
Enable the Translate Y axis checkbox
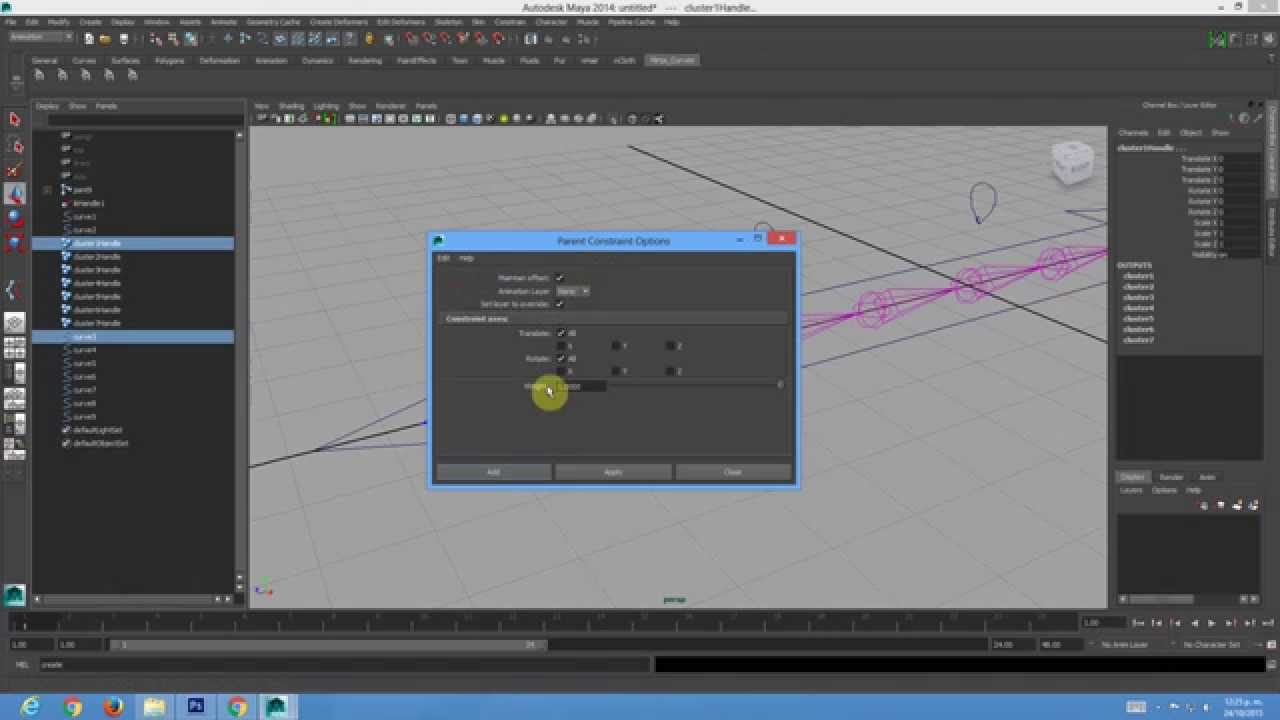tap(615, 346)
